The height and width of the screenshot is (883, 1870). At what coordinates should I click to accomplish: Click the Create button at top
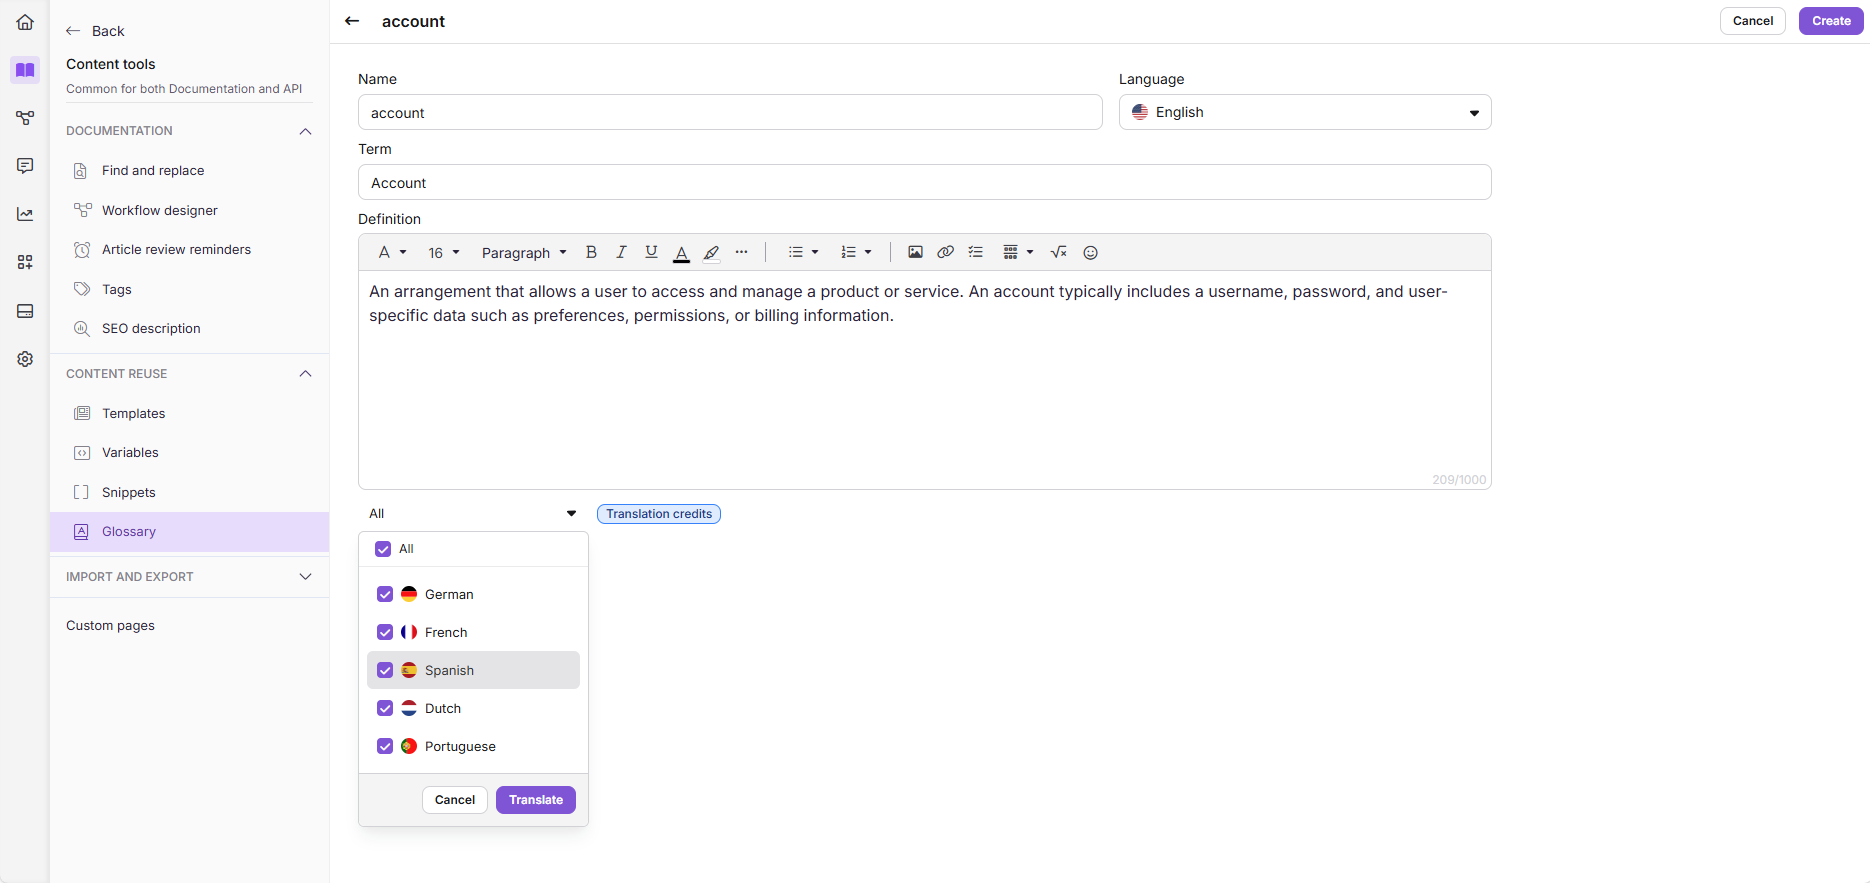[x=1830, y=21]
